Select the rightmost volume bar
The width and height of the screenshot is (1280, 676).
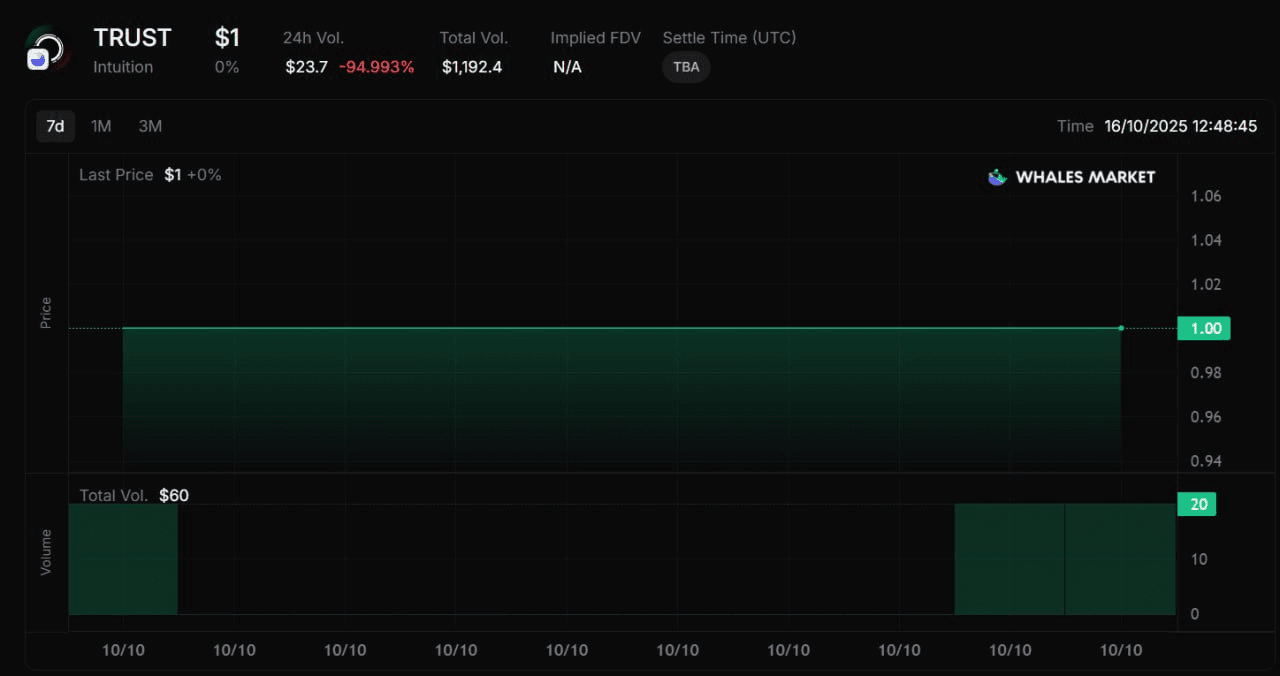tap(1119, 559)
